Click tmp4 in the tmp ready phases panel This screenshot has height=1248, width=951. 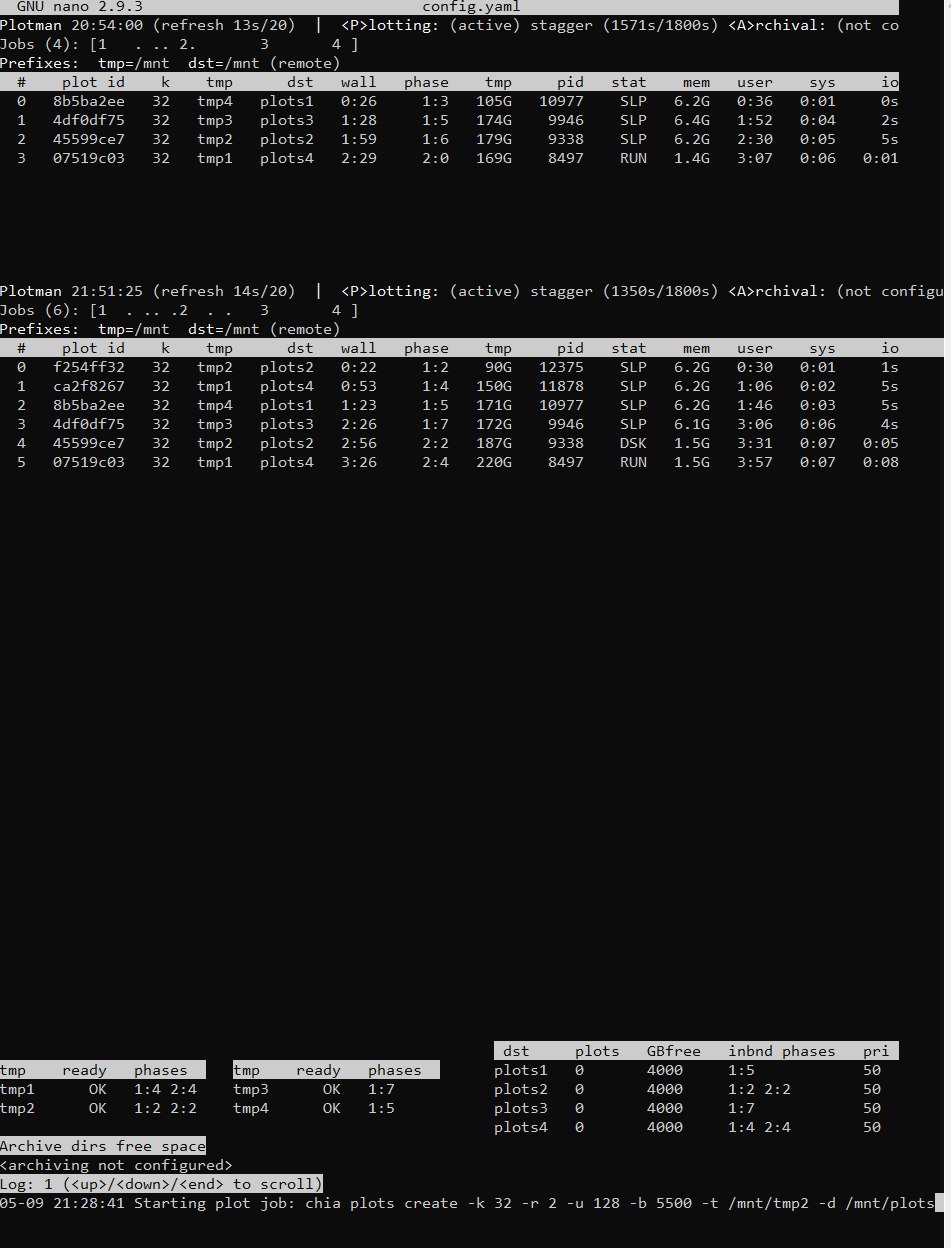pos(251,1108)
